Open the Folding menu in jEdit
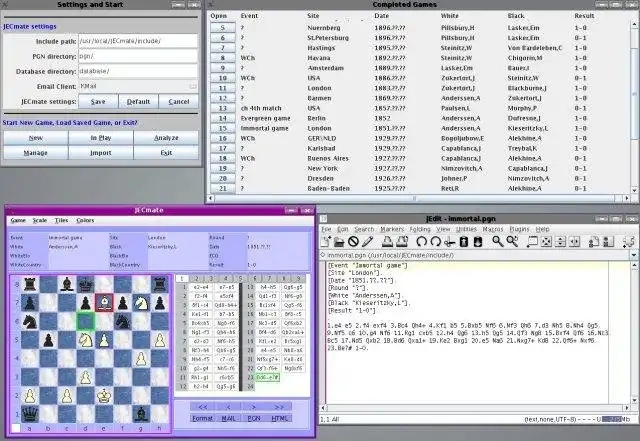Image resolution: width=640 pixels, height=441 pixels. pyautogui.click(x=420, y=229)
